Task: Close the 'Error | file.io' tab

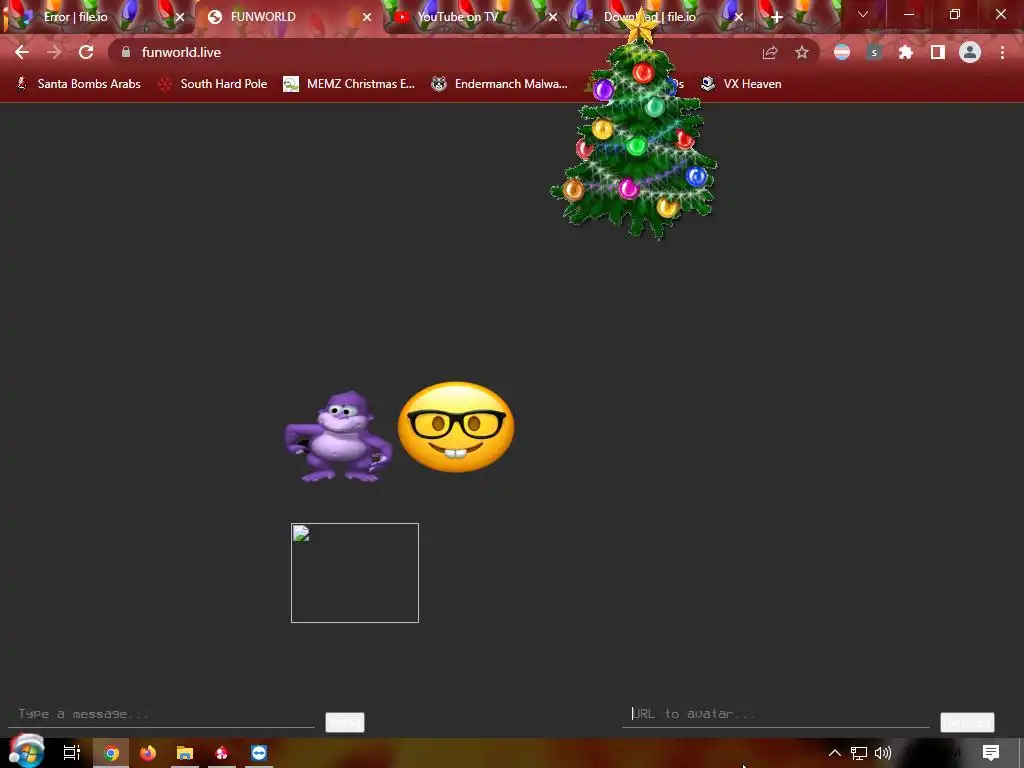Action: 180,17
